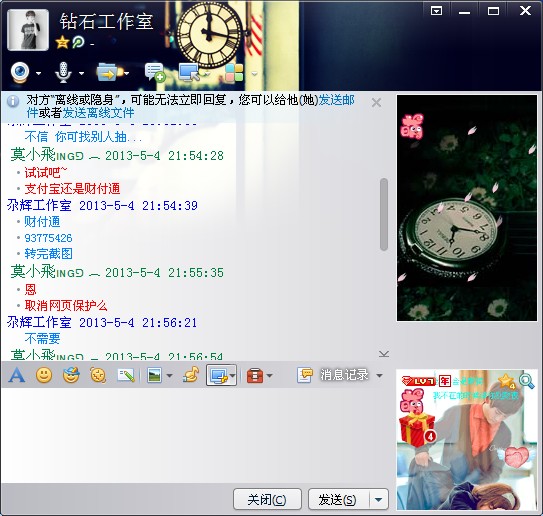The width and height of the screenshot is (543, 516).
Task: Click the info icon in notice bar
Action: click(x=13, y=101)
